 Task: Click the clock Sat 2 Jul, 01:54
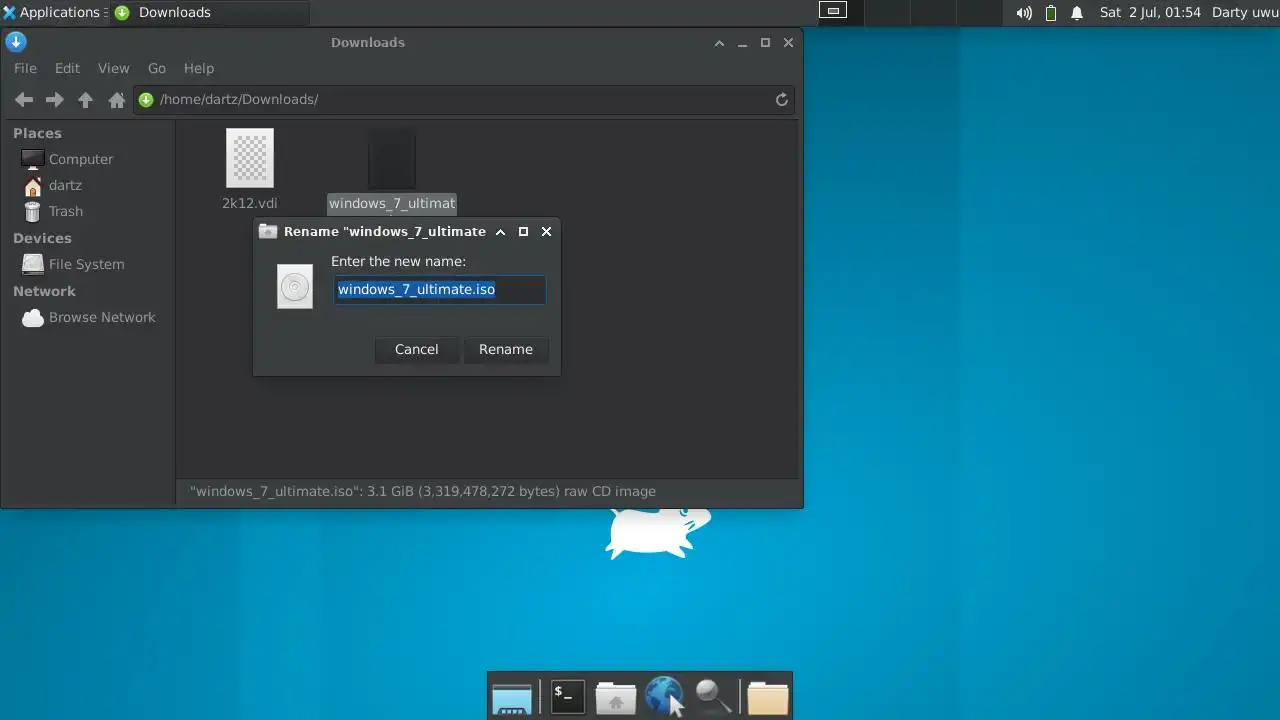[x=1150, y=12]
